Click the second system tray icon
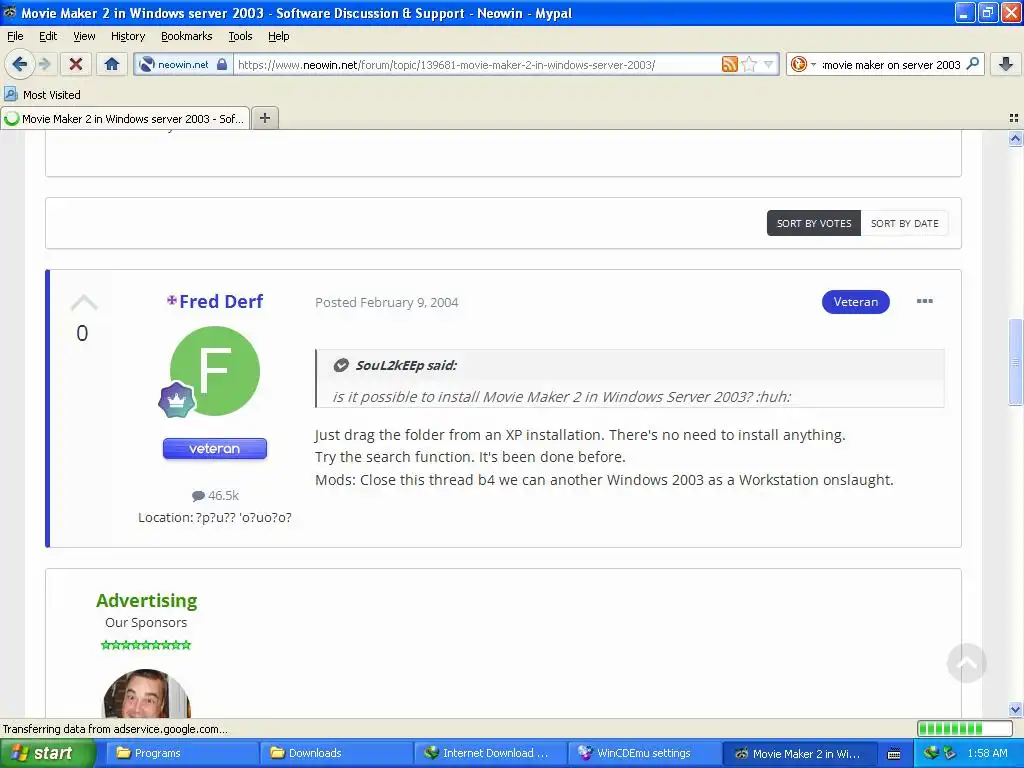 (949, 753)
